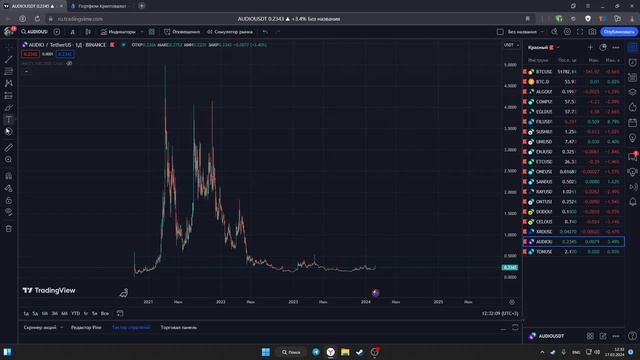
Task: Open indicator templates grid icon
Action: [x=151, y=32]
